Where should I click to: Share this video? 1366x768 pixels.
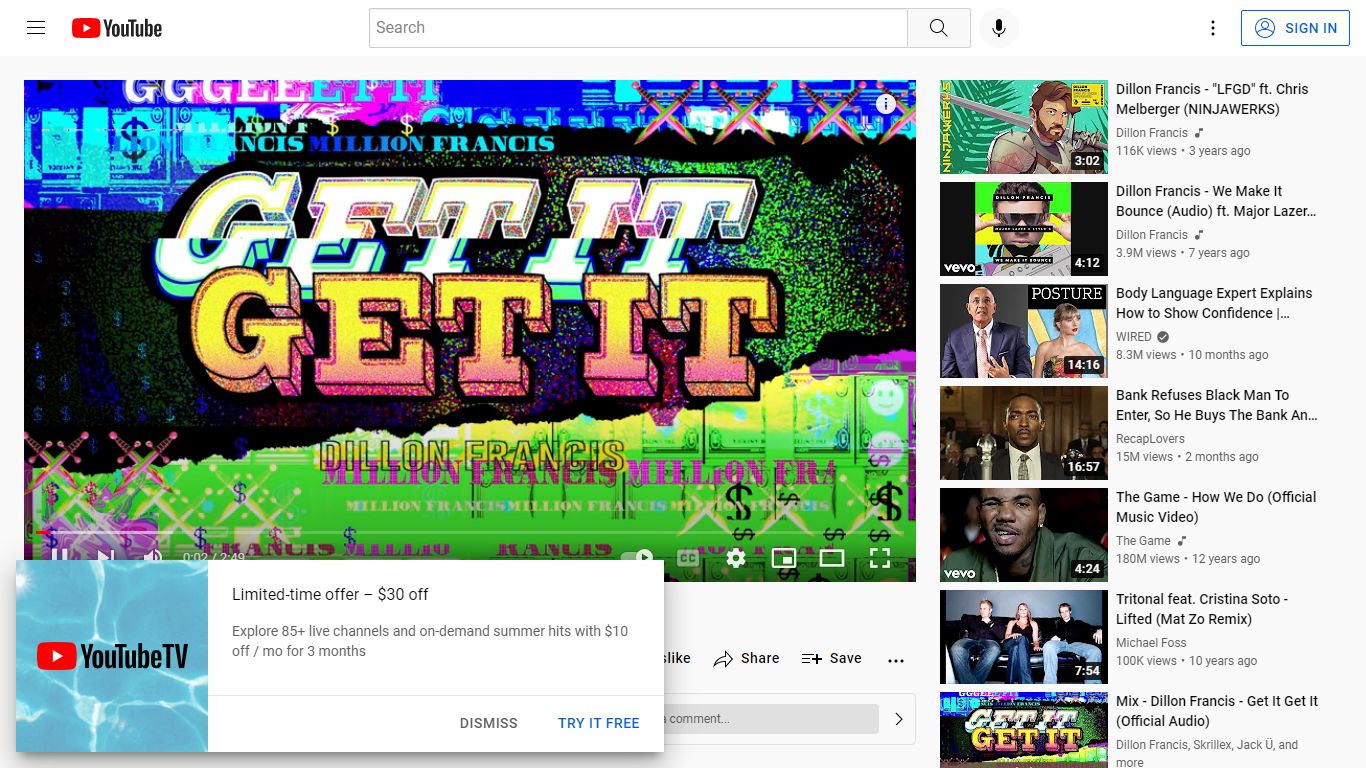[746, 658]
